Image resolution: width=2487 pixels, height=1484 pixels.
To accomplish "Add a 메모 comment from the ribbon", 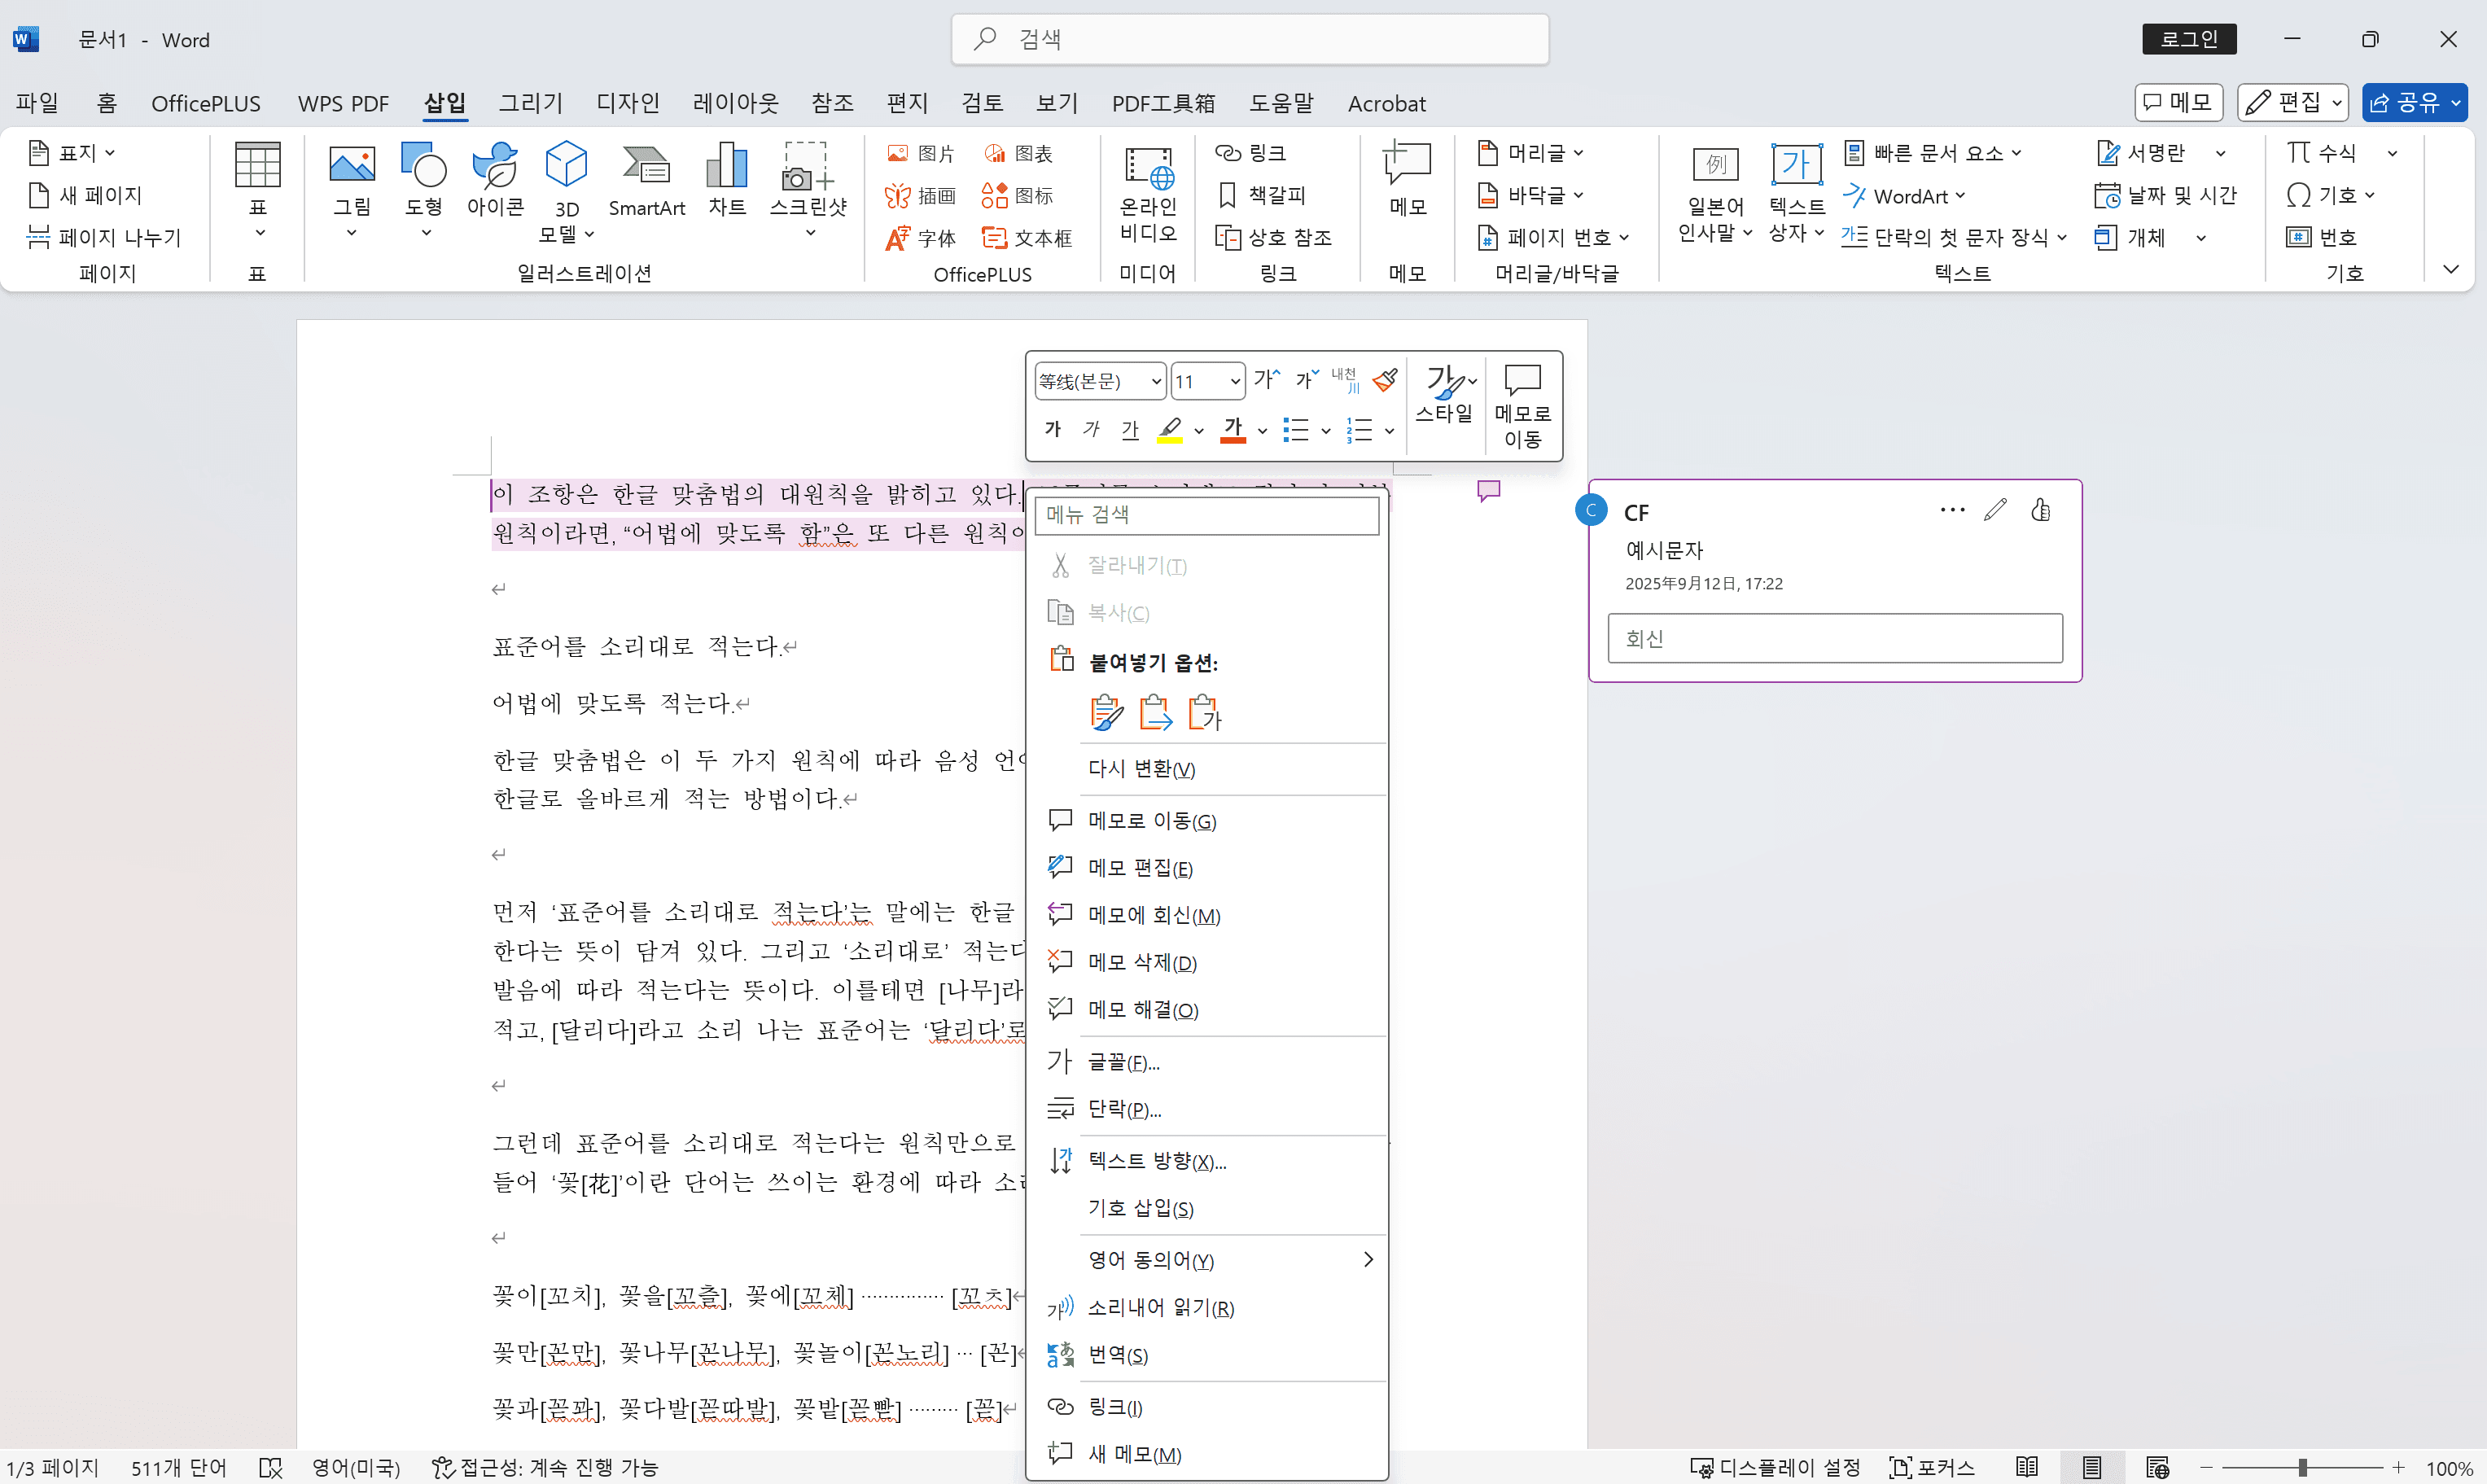I will pyautogui.click(x=1407, y=180).
